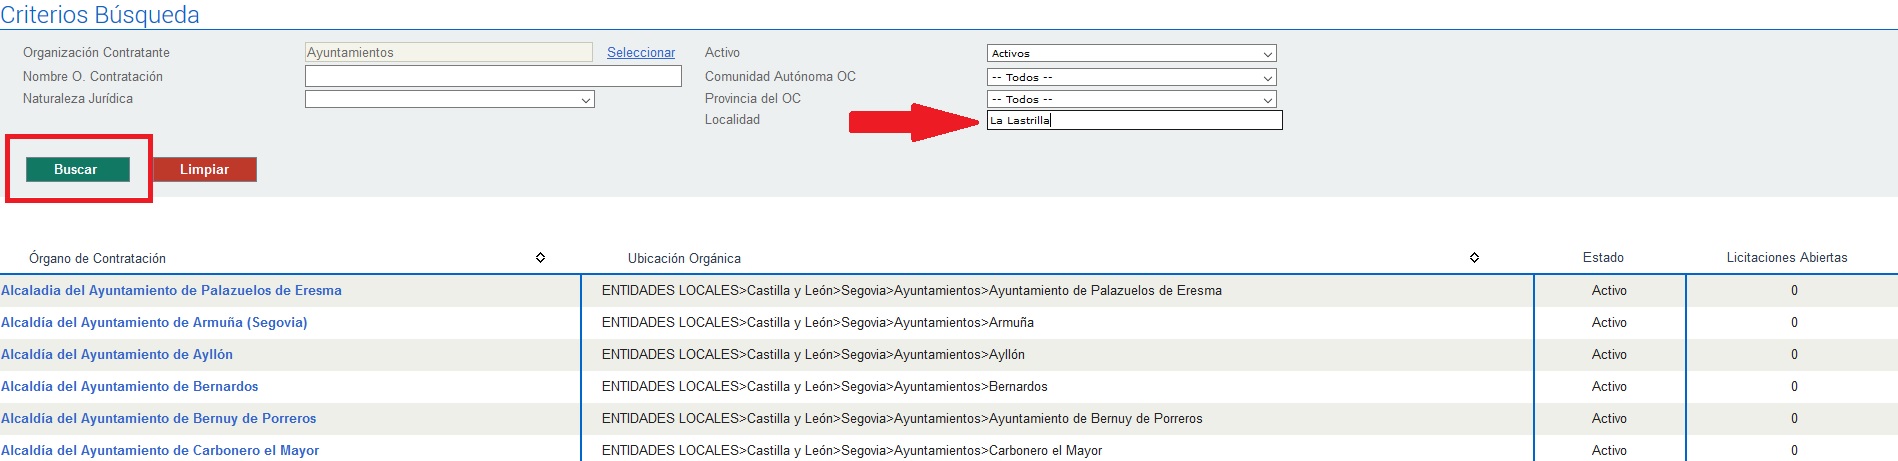
Task: Click the Nombre O. Contratación input
Action: click(x=493, y=76)
